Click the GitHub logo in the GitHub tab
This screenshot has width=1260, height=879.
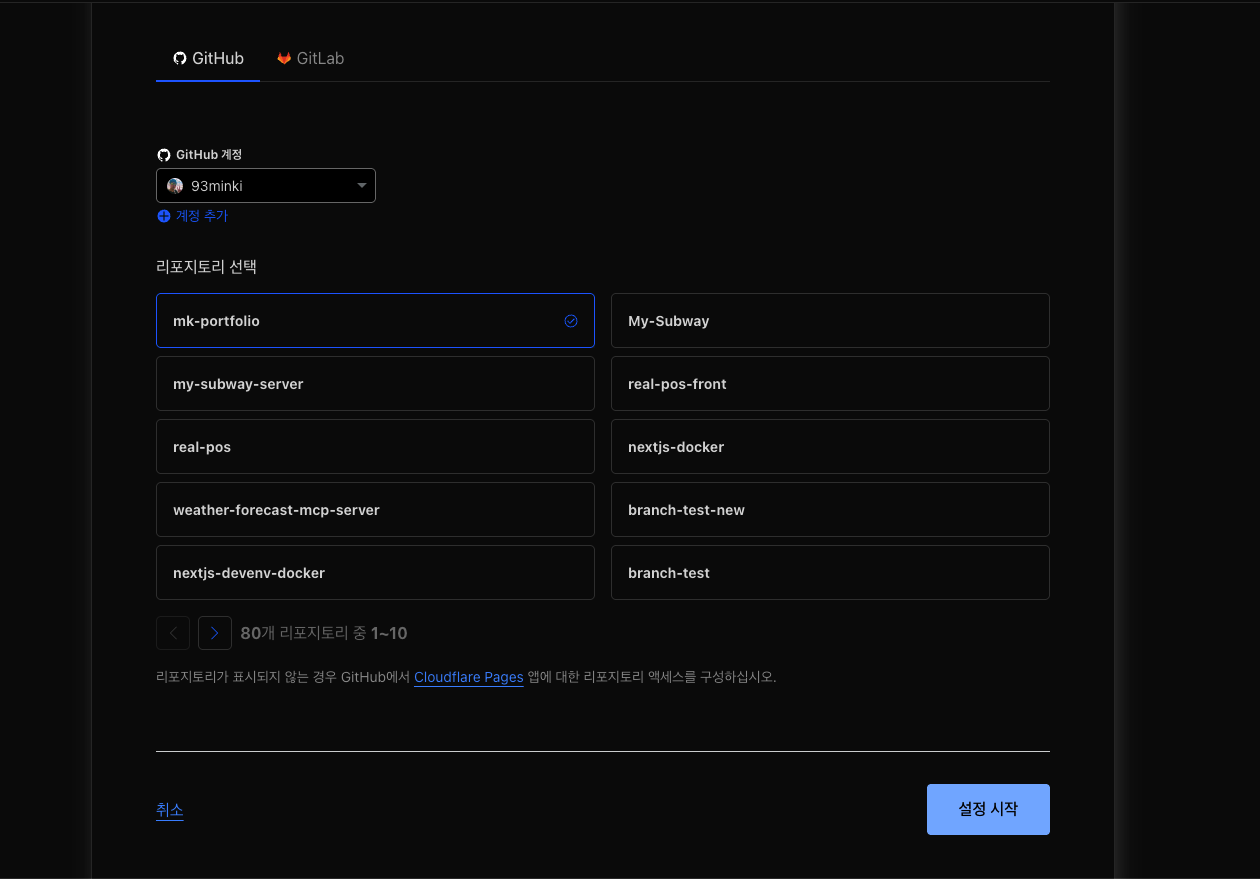(180, 59)
